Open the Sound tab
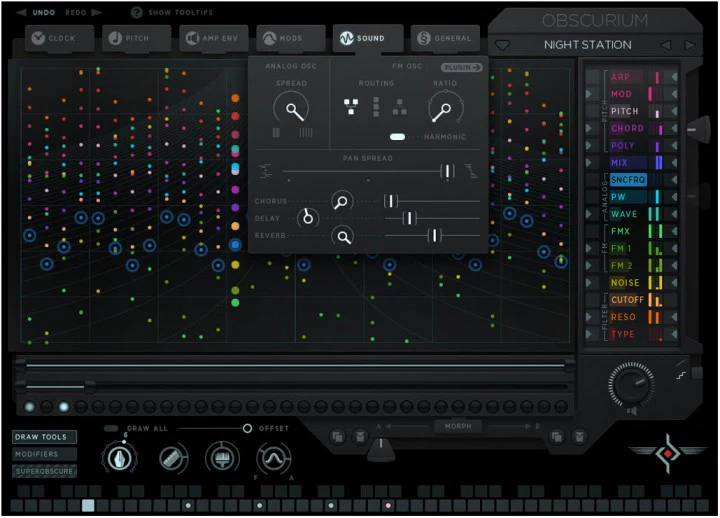 (368, 38)
